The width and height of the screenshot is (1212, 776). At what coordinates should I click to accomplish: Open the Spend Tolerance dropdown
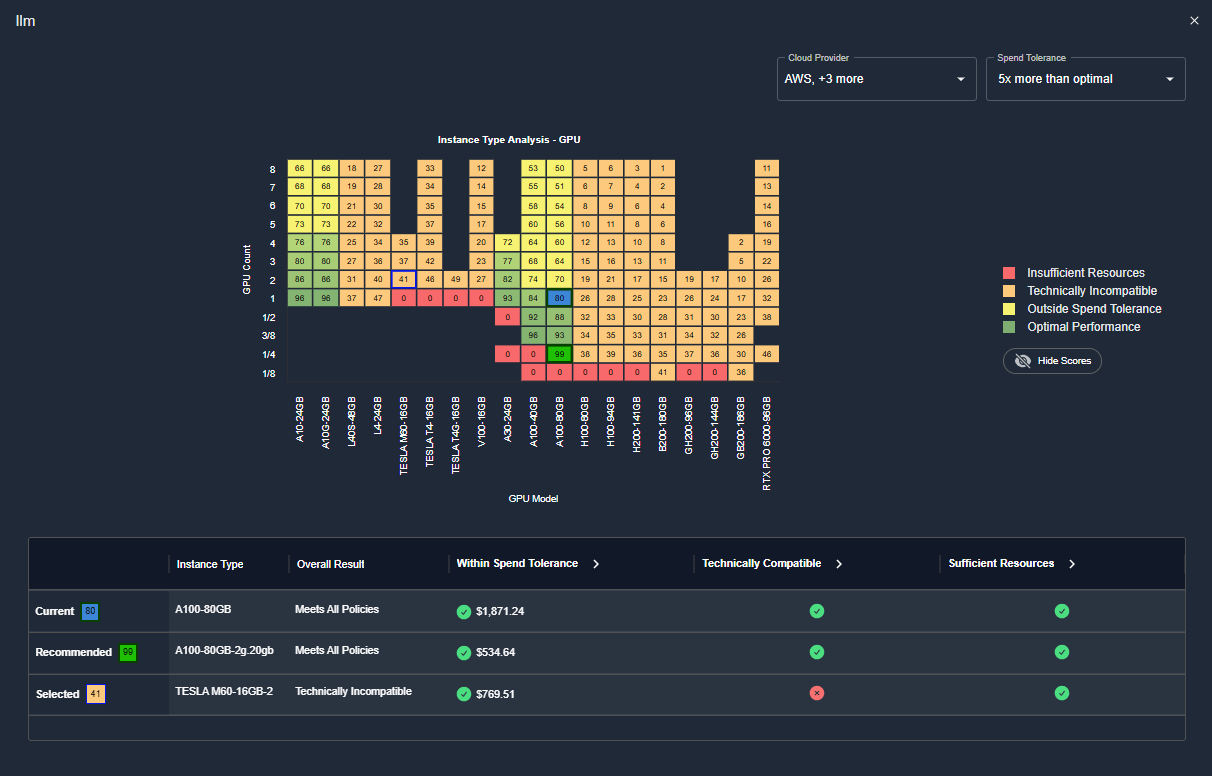pyautogui.click(x=1086, y=79)
